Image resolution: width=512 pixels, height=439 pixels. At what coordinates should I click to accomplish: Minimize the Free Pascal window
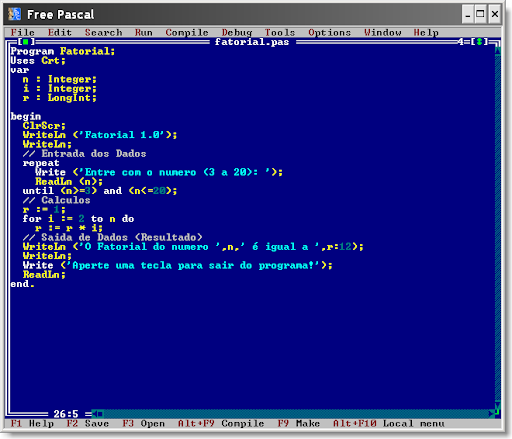(468, 14)
